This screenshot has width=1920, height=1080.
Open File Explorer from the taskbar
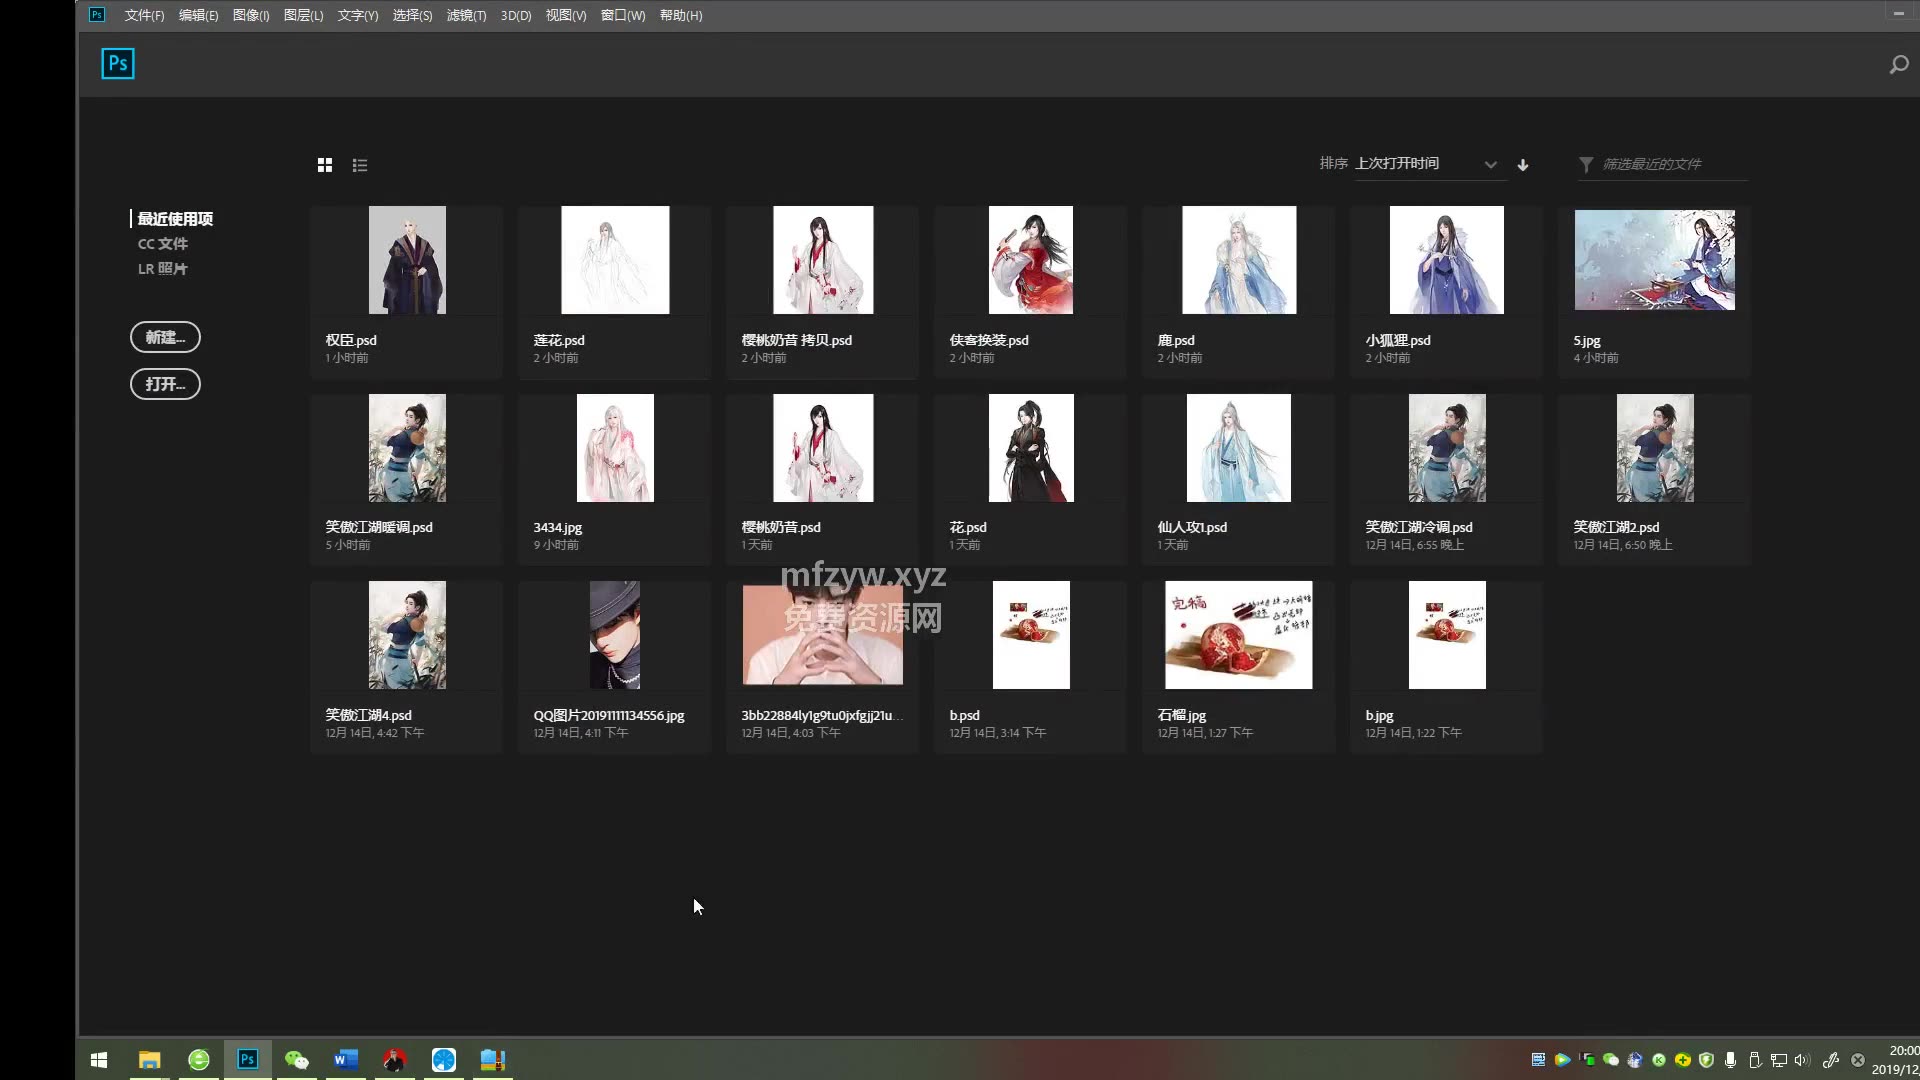[x=149, y=1060]
